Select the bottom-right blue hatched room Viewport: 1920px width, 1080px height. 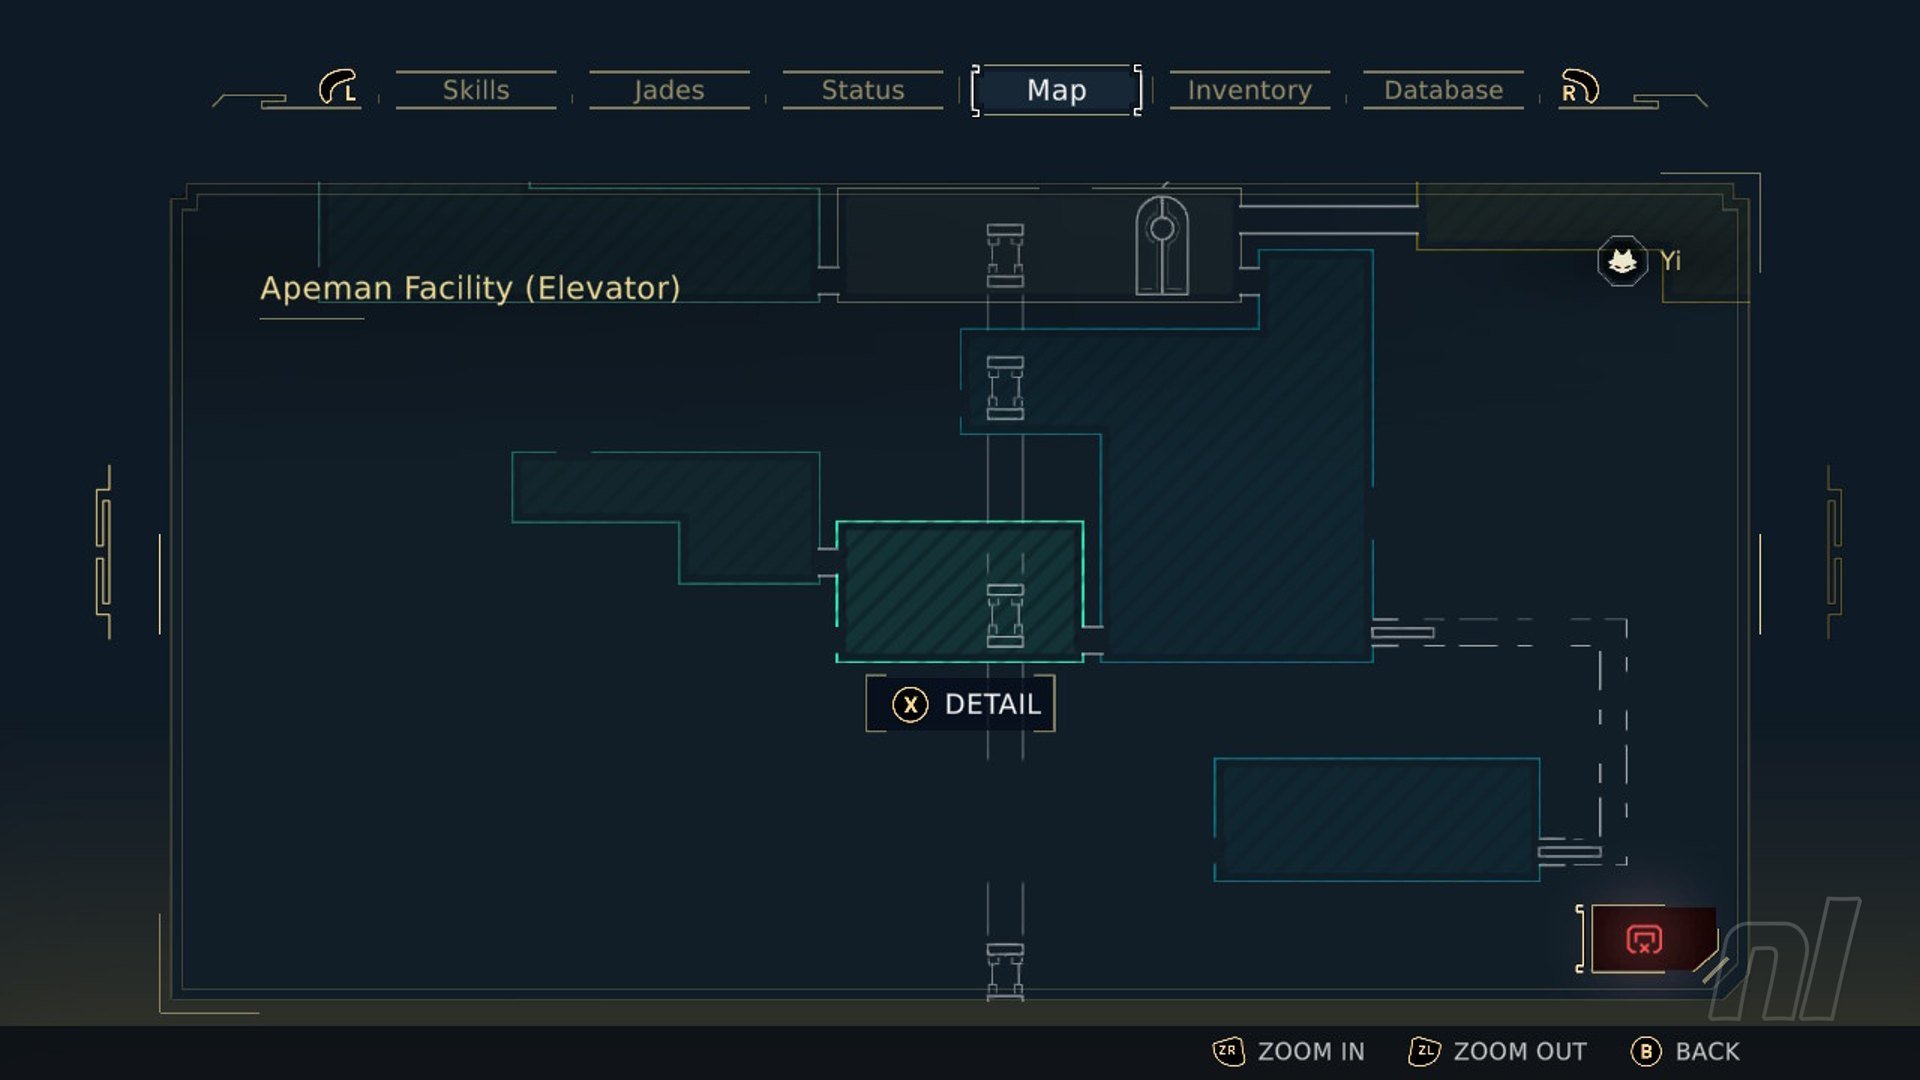[1376, 820]
